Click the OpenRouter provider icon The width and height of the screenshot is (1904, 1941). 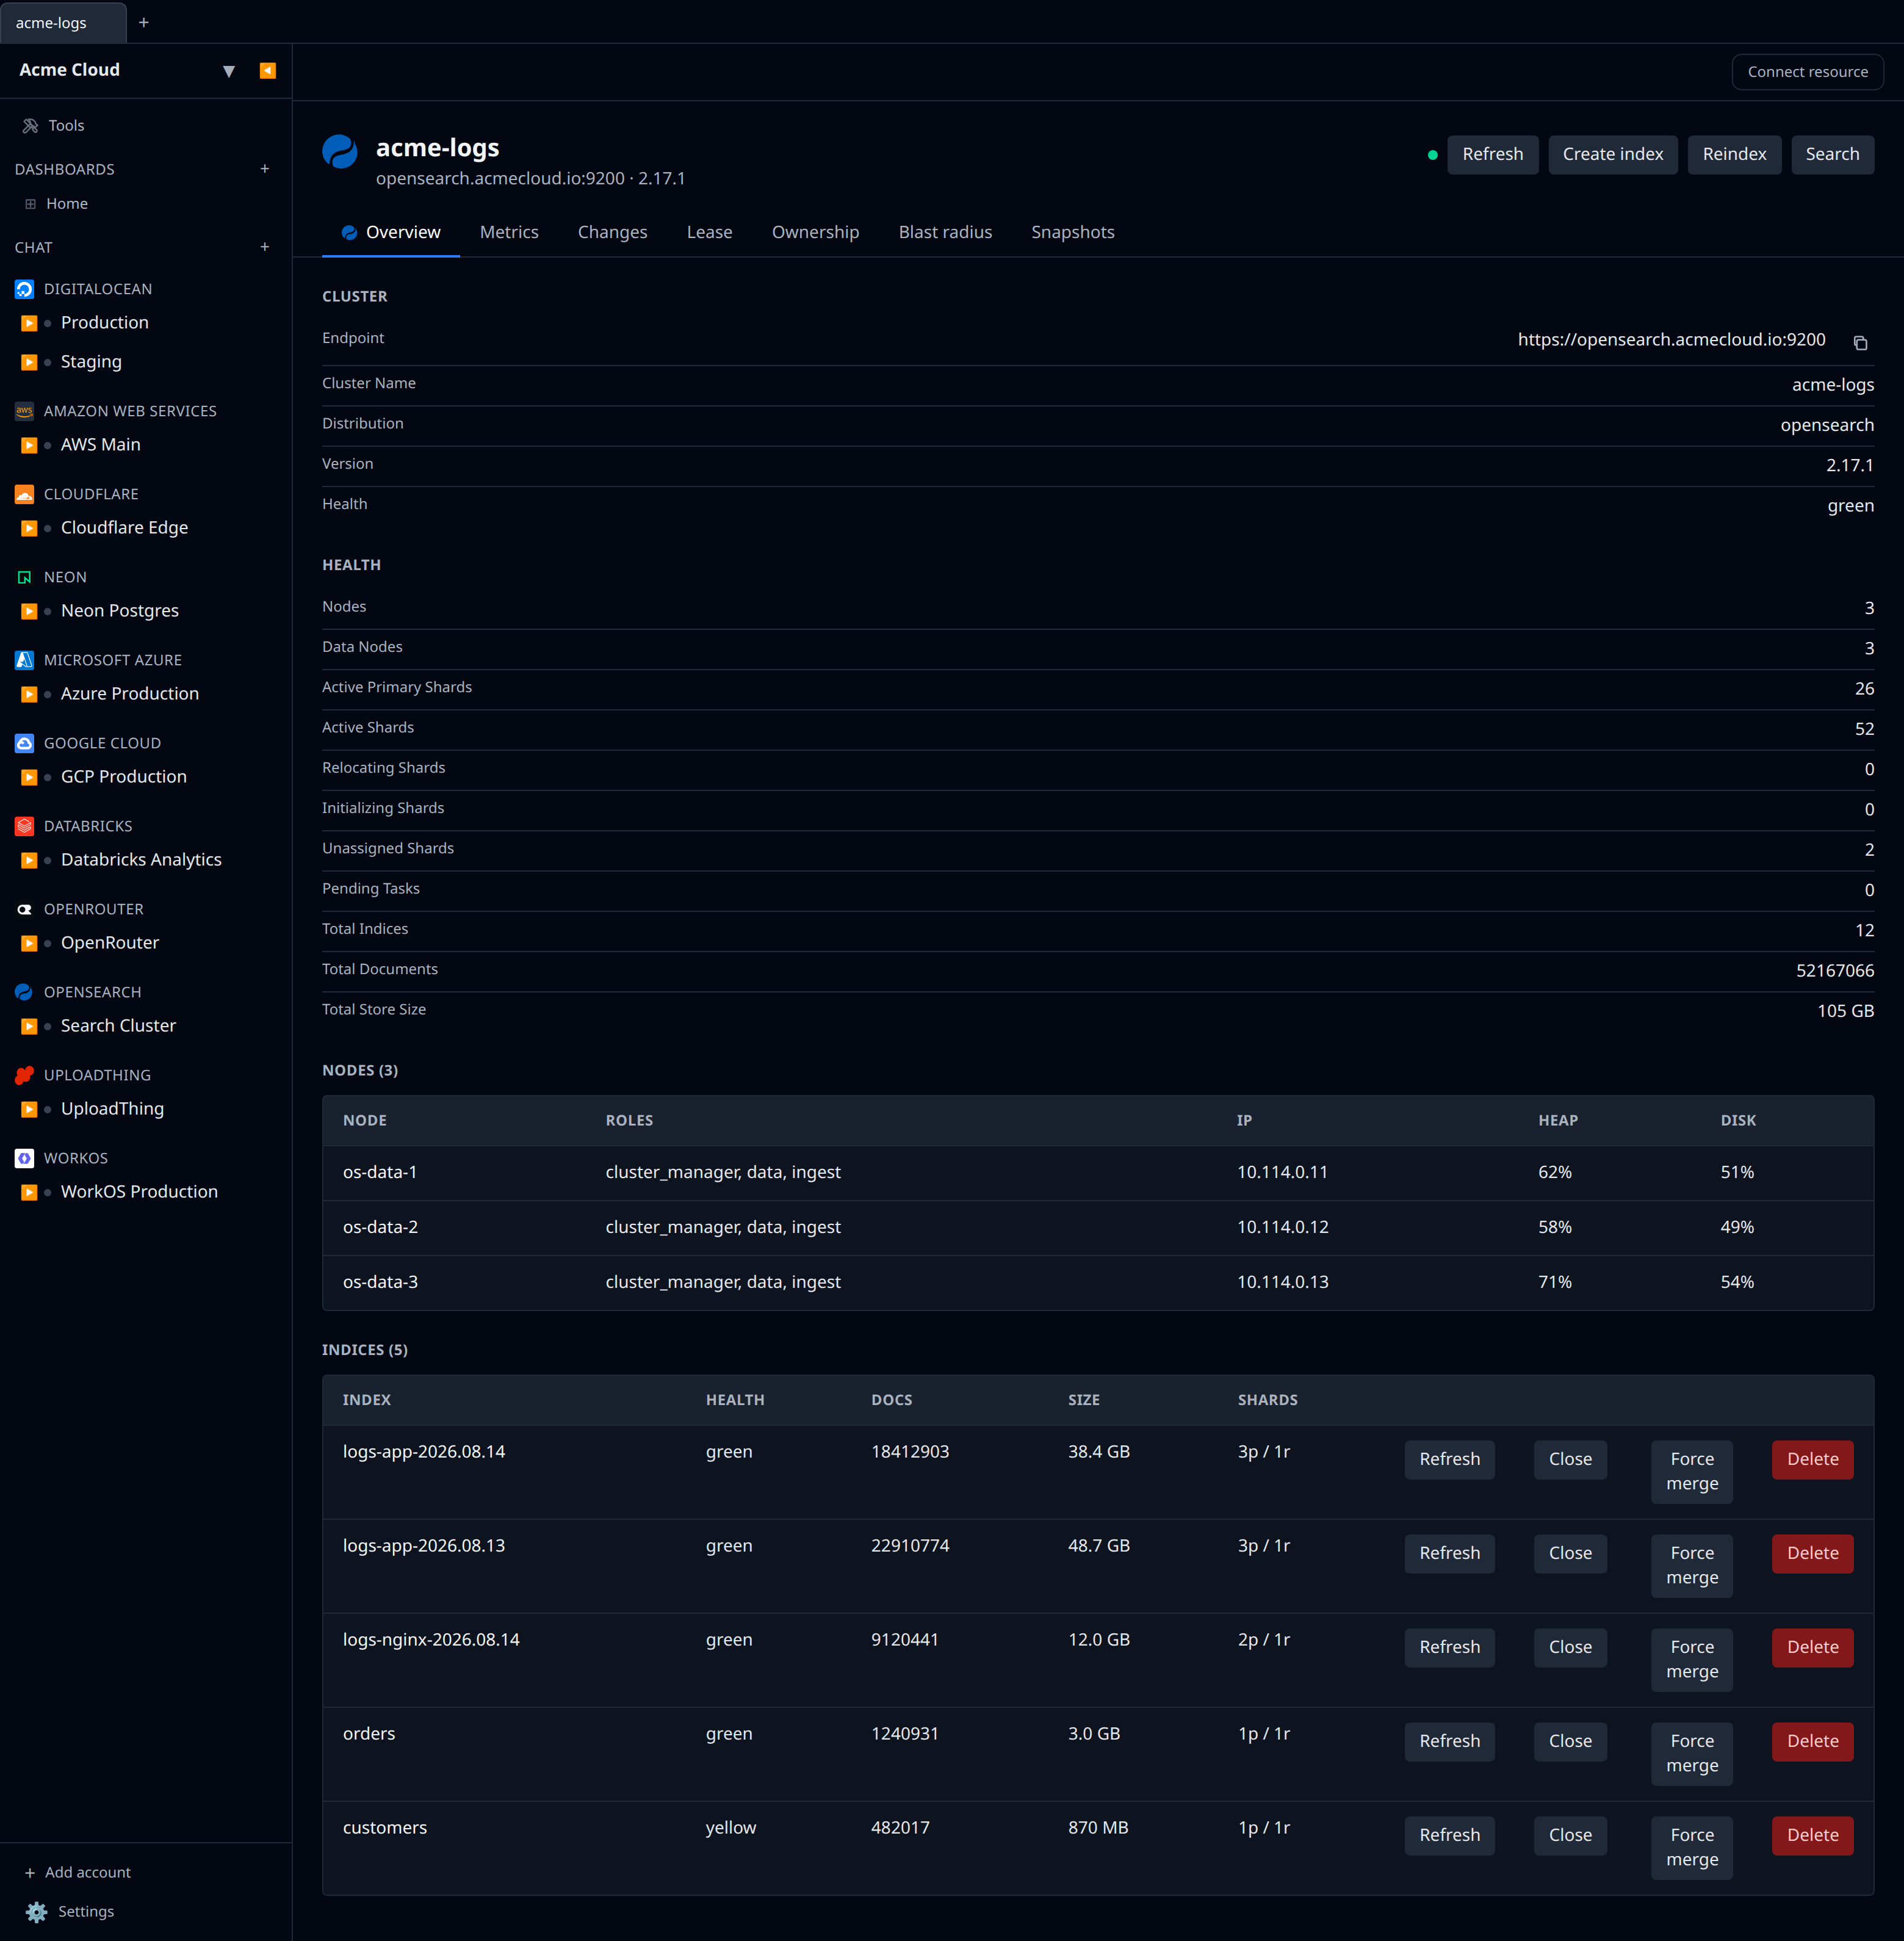[25, 909]
